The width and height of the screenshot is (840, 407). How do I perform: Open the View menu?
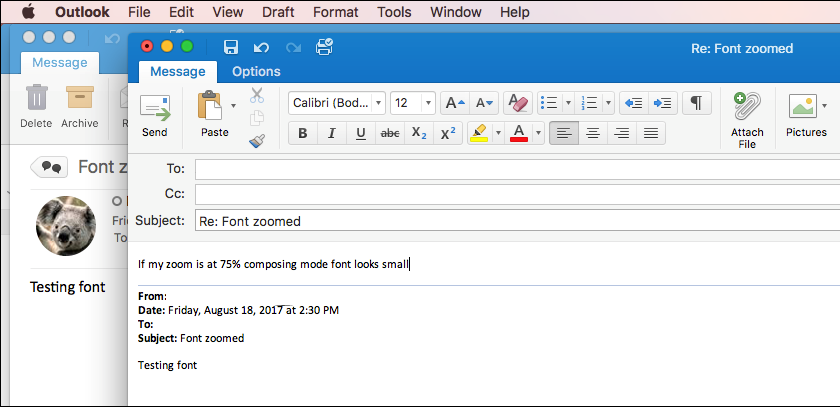228,12
